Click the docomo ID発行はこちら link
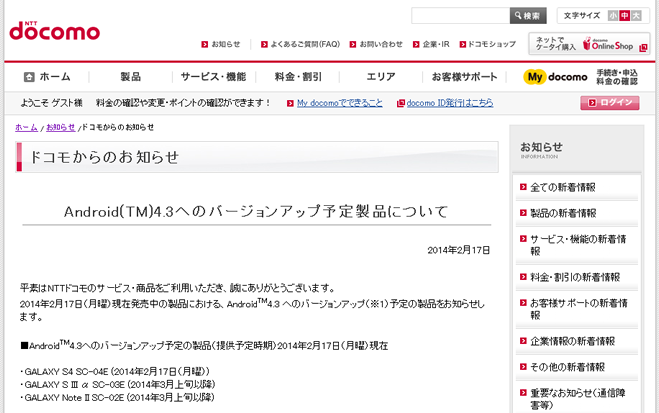This screenshot has width=659, height=413. point(450,103)
